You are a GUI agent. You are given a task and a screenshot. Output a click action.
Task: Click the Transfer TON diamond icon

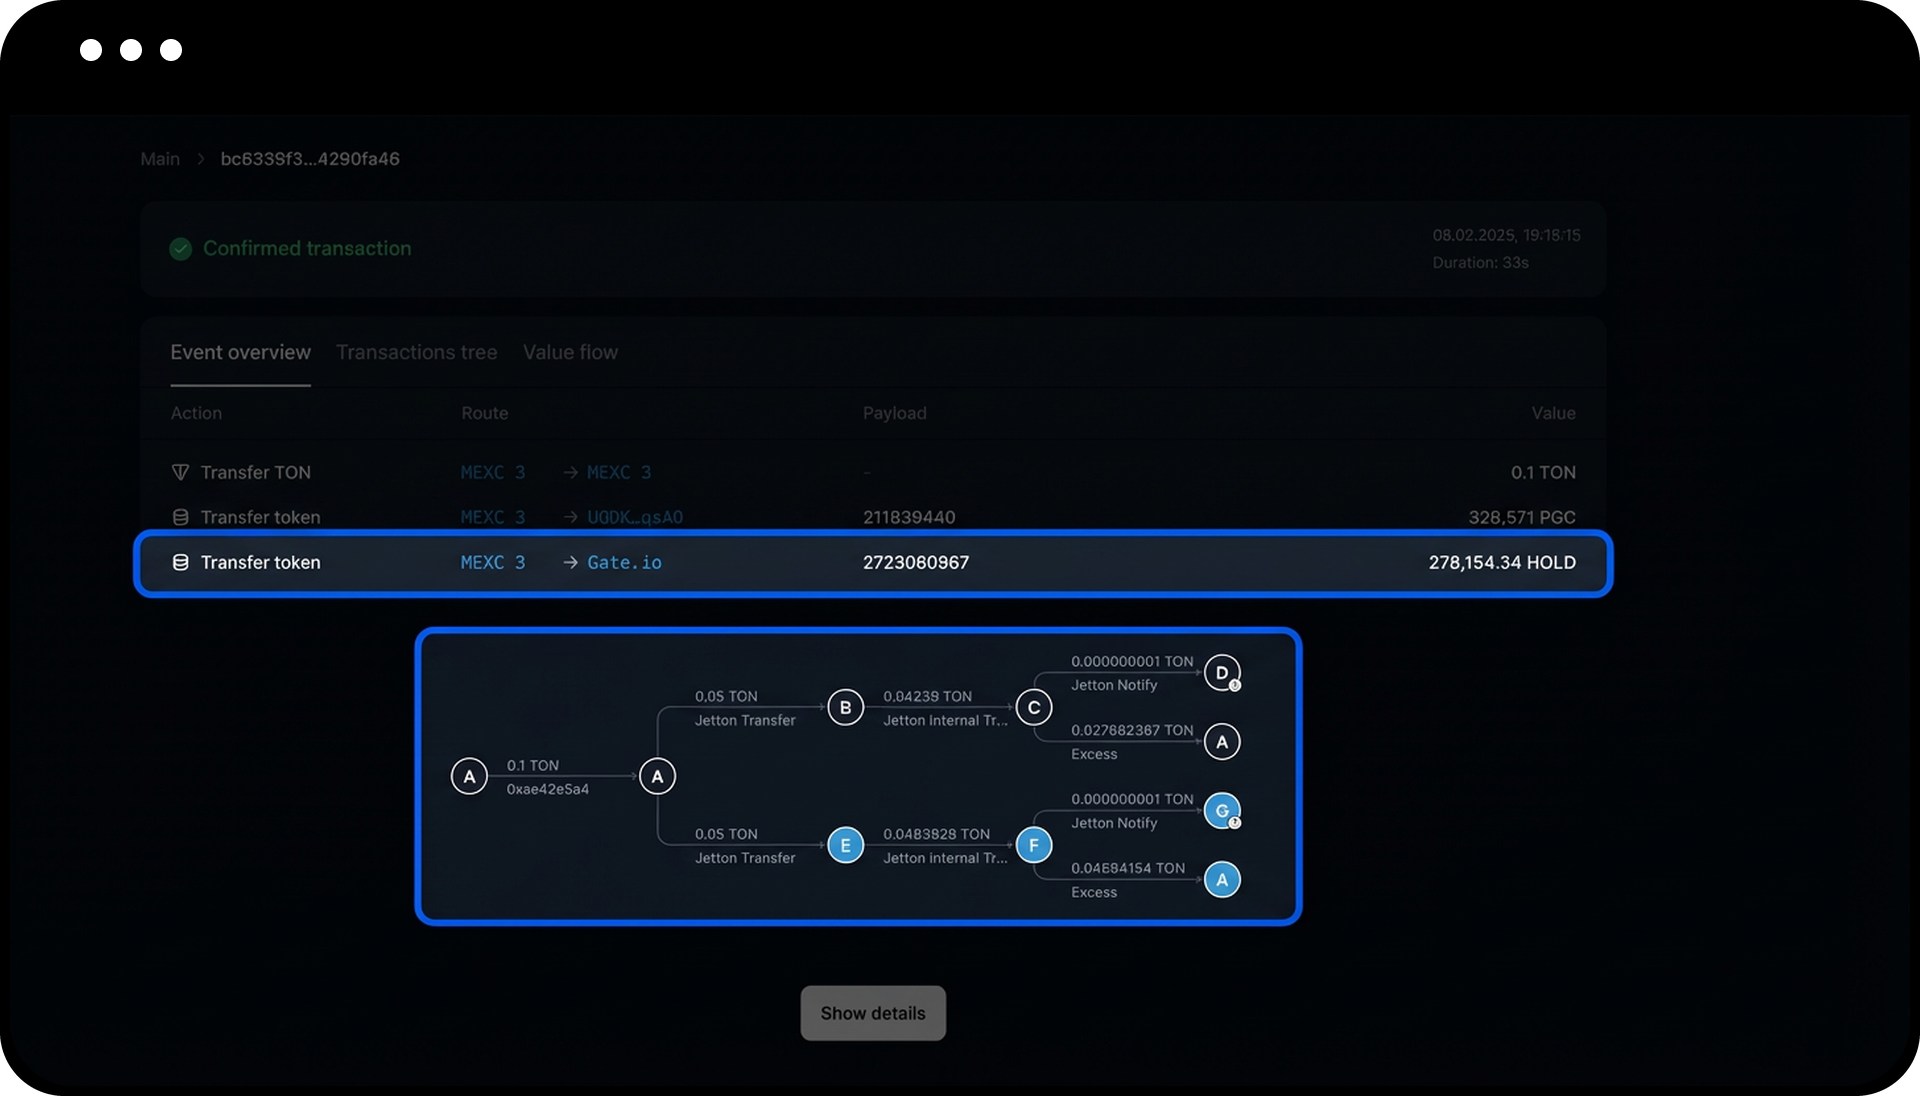[180, 472]
